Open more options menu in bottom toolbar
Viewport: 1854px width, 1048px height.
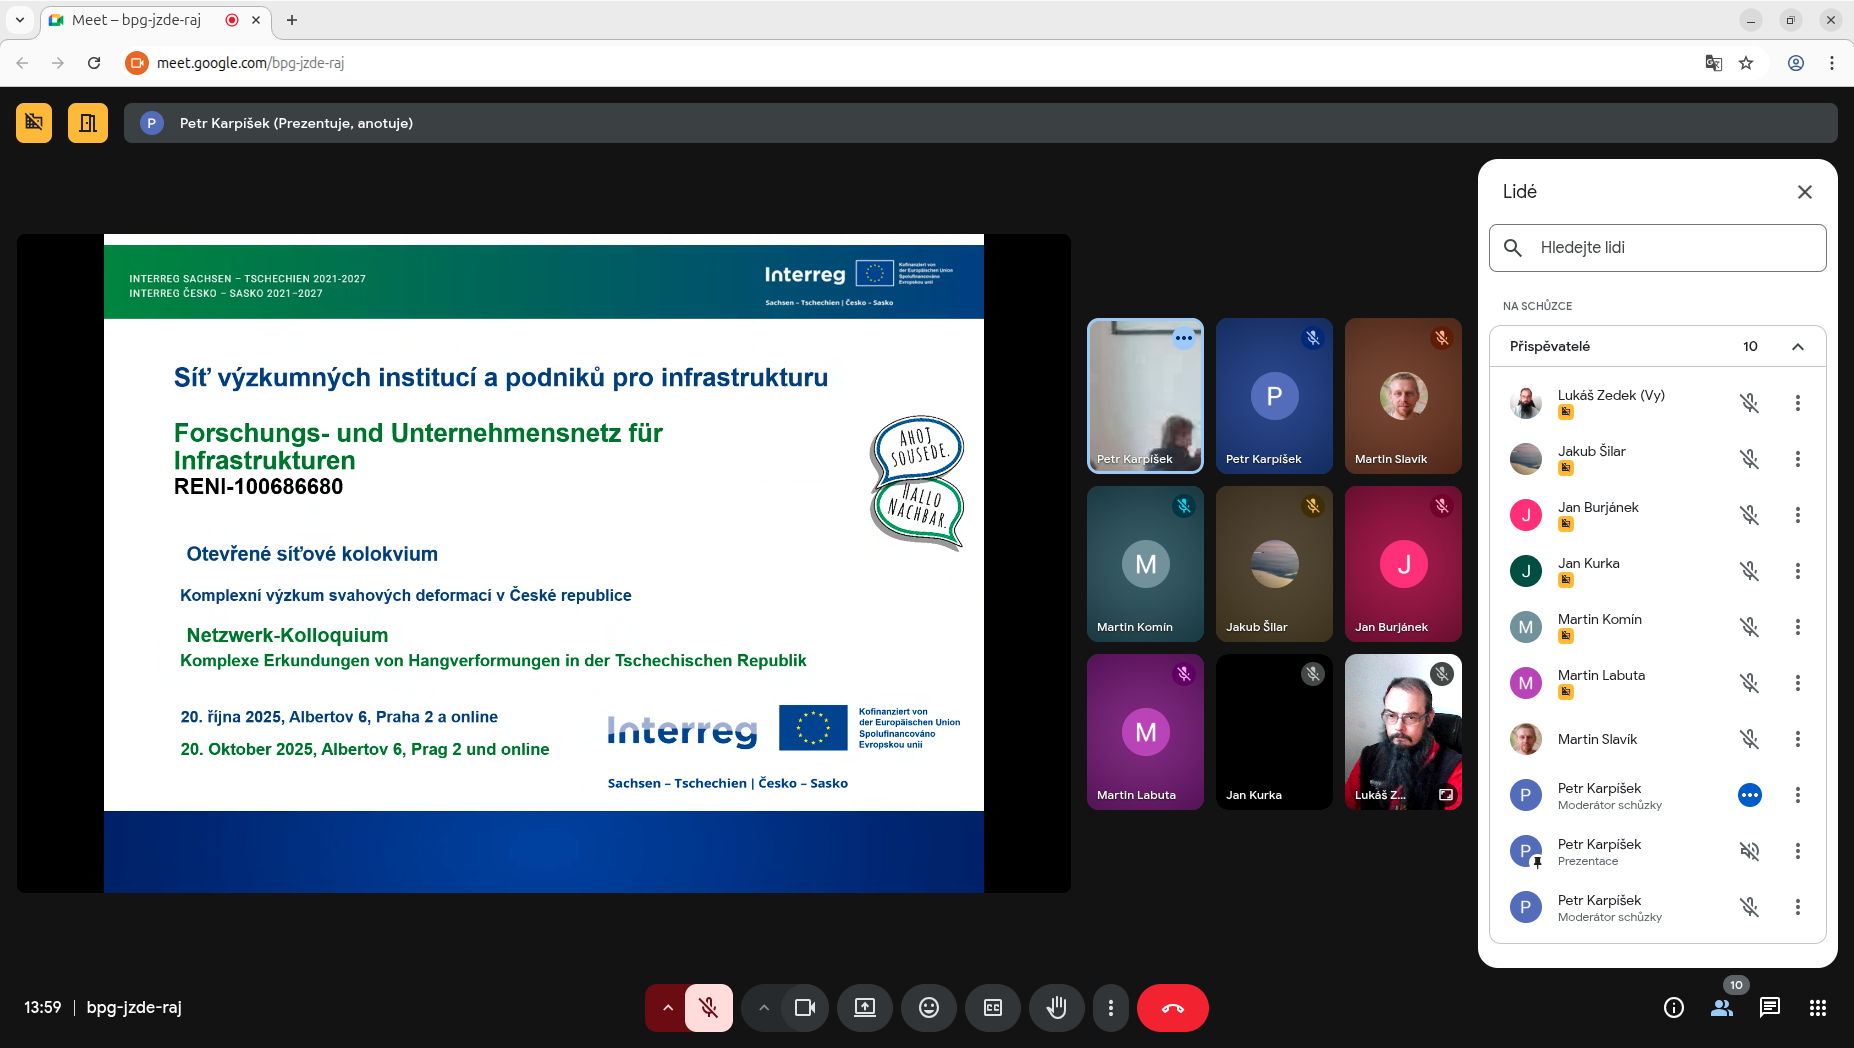1110,1008
